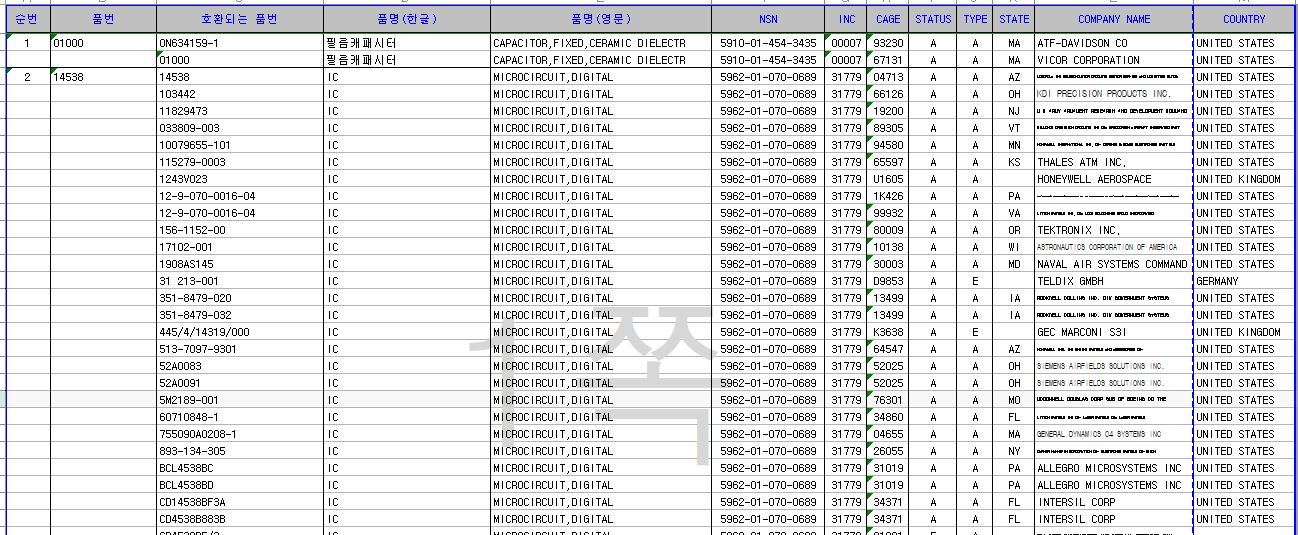Click company cell GEC MARCONI S3I
The width and height of the screenshot is (1298, 535).
[1114, 332]
